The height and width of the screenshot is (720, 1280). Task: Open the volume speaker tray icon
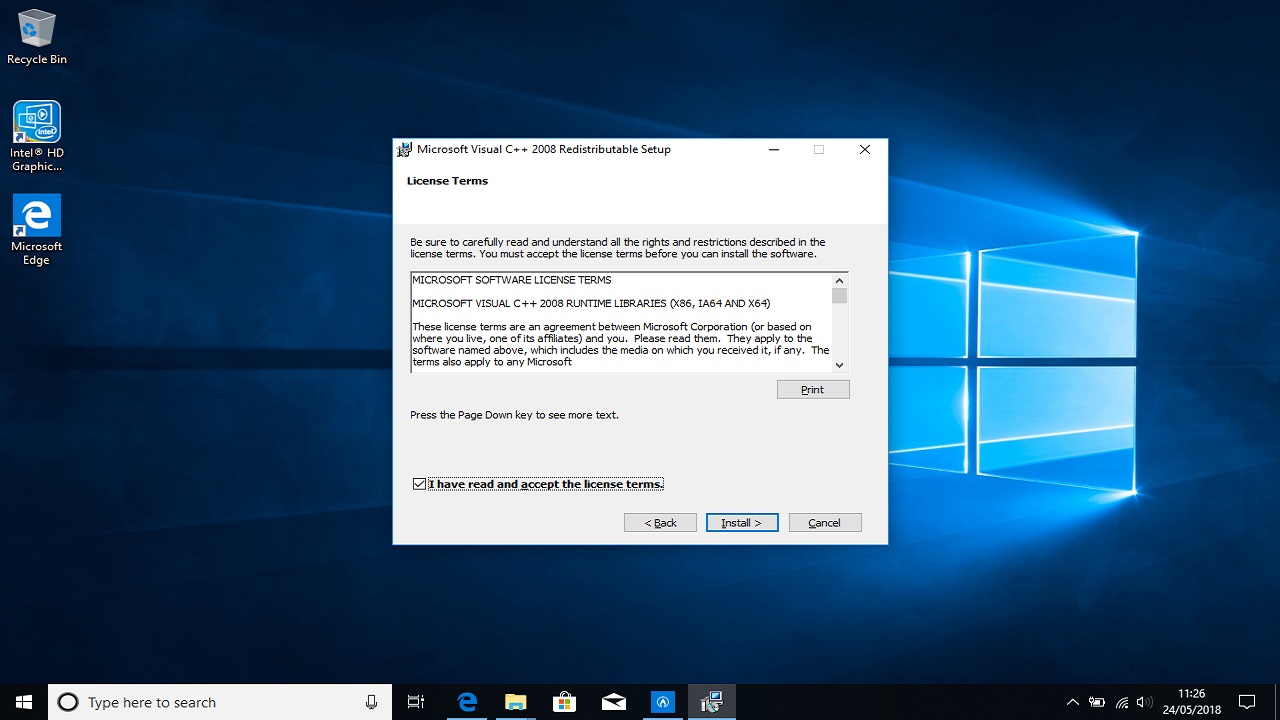[1145, 702]
